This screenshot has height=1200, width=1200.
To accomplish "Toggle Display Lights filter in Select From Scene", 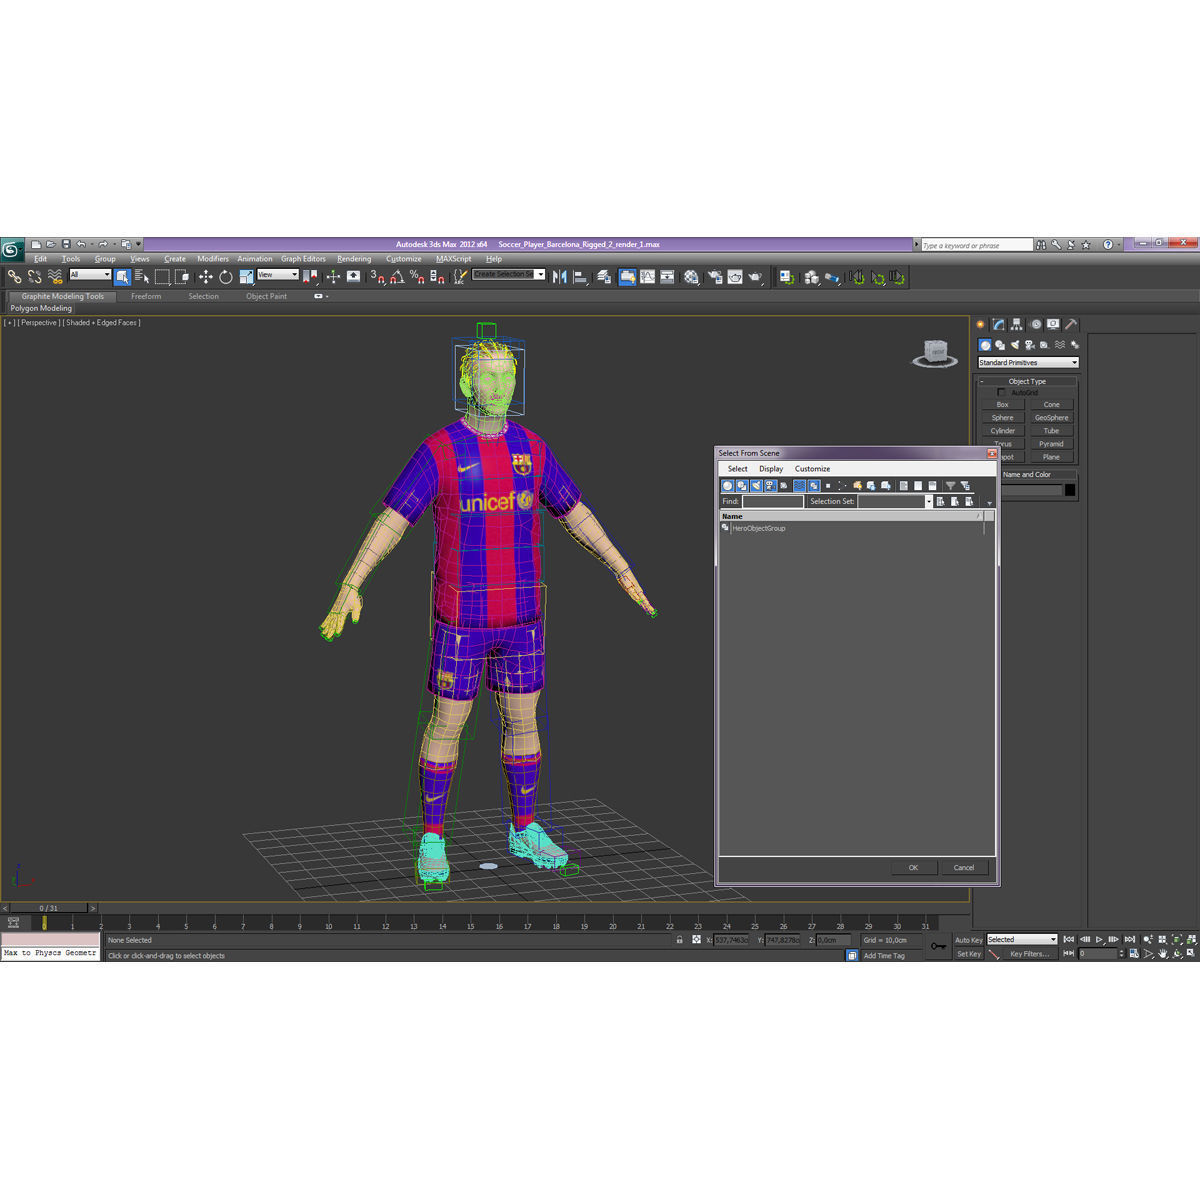I will click(x=756, y=485).
